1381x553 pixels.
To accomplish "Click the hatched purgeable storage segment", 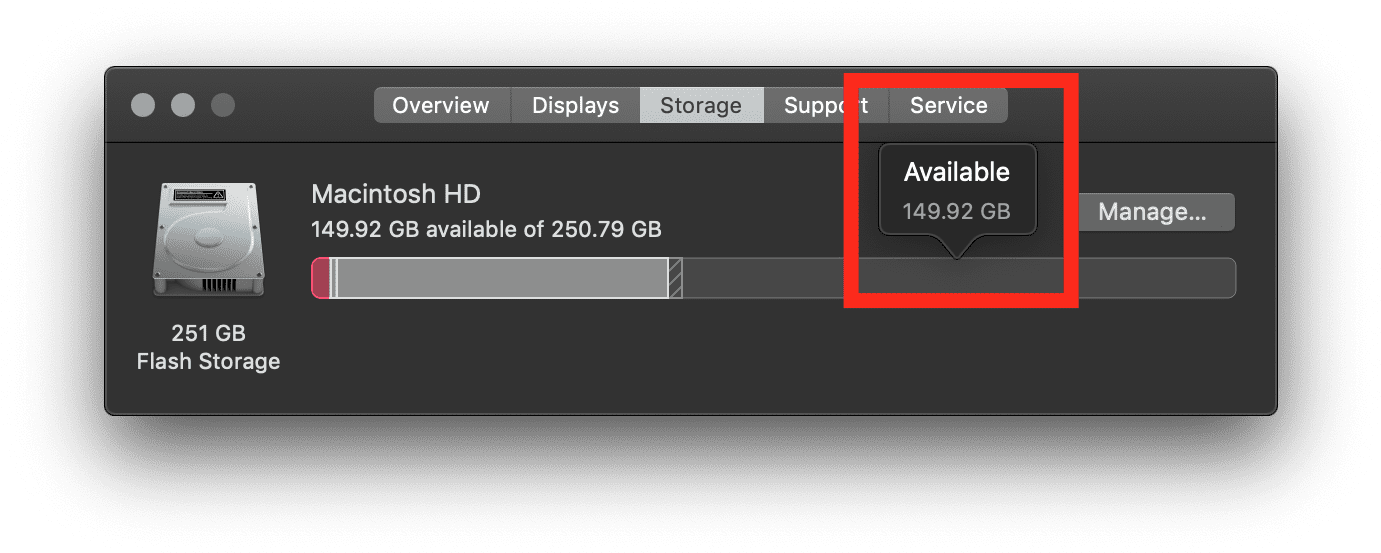I will (x=676, y=278).
